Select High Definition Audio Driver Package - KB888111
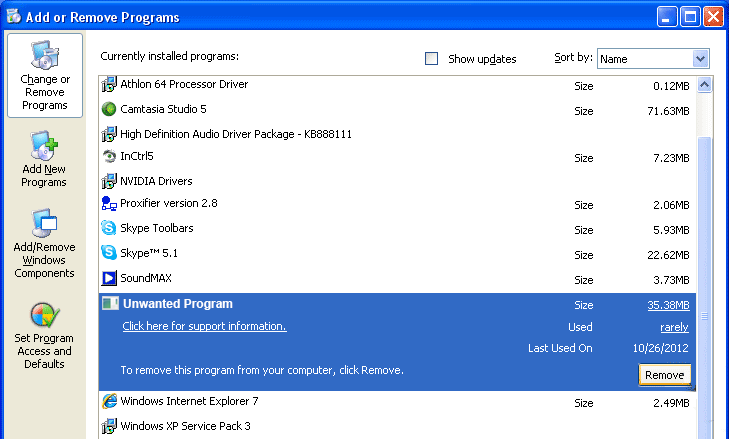 click(397, 134)
